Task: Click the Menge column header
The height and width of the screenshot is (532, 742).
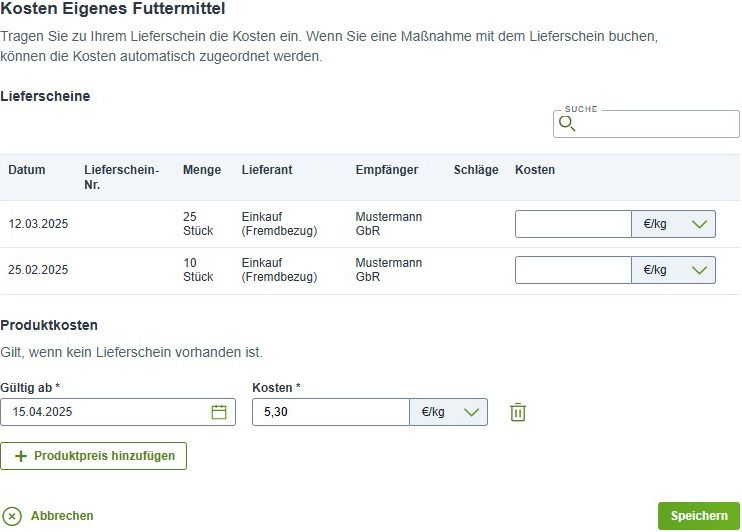Action: pos(202,169)
